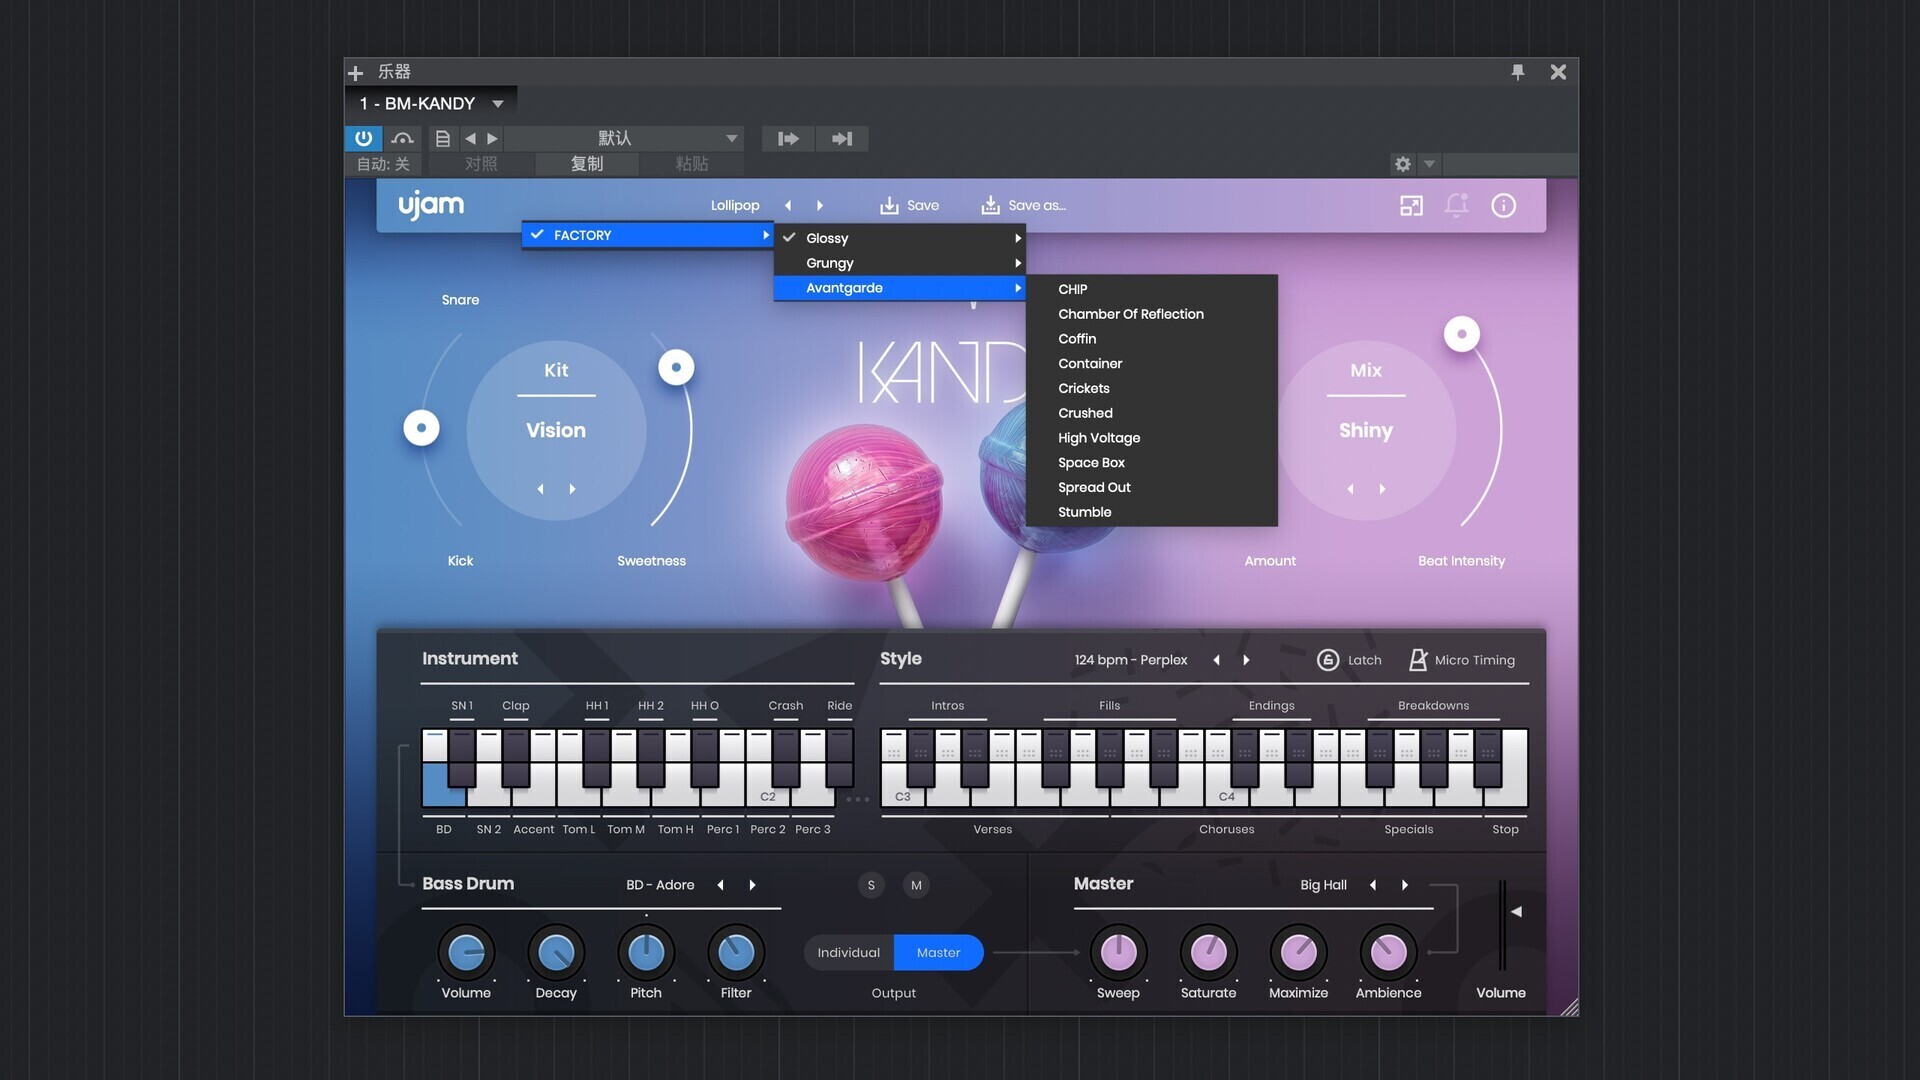Open the Lollipop preset name menu
Viewport: 1920px width, 1080px height.
point(735,205)
